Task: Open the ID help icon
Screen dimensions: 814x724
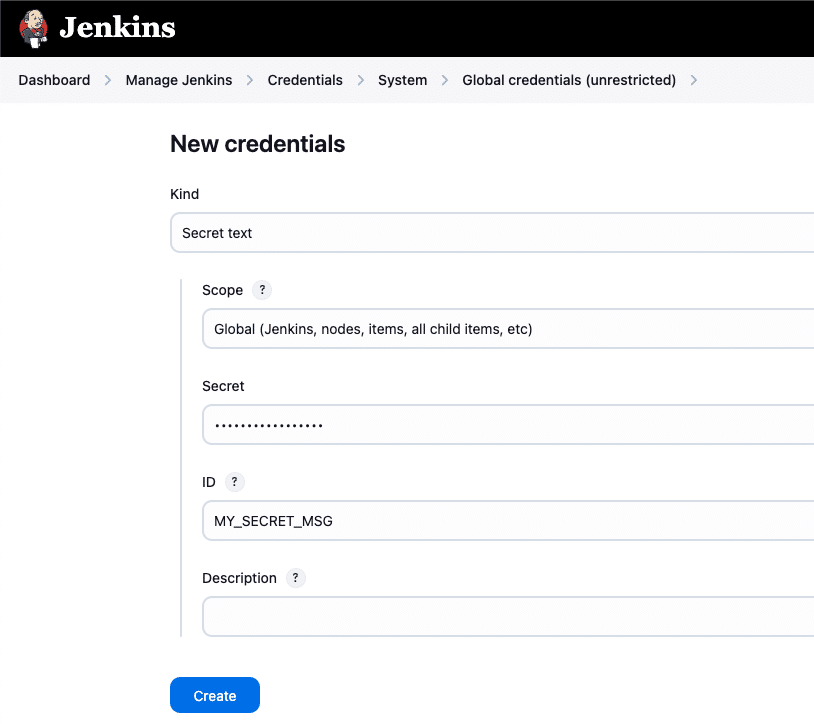Action: 235,482
